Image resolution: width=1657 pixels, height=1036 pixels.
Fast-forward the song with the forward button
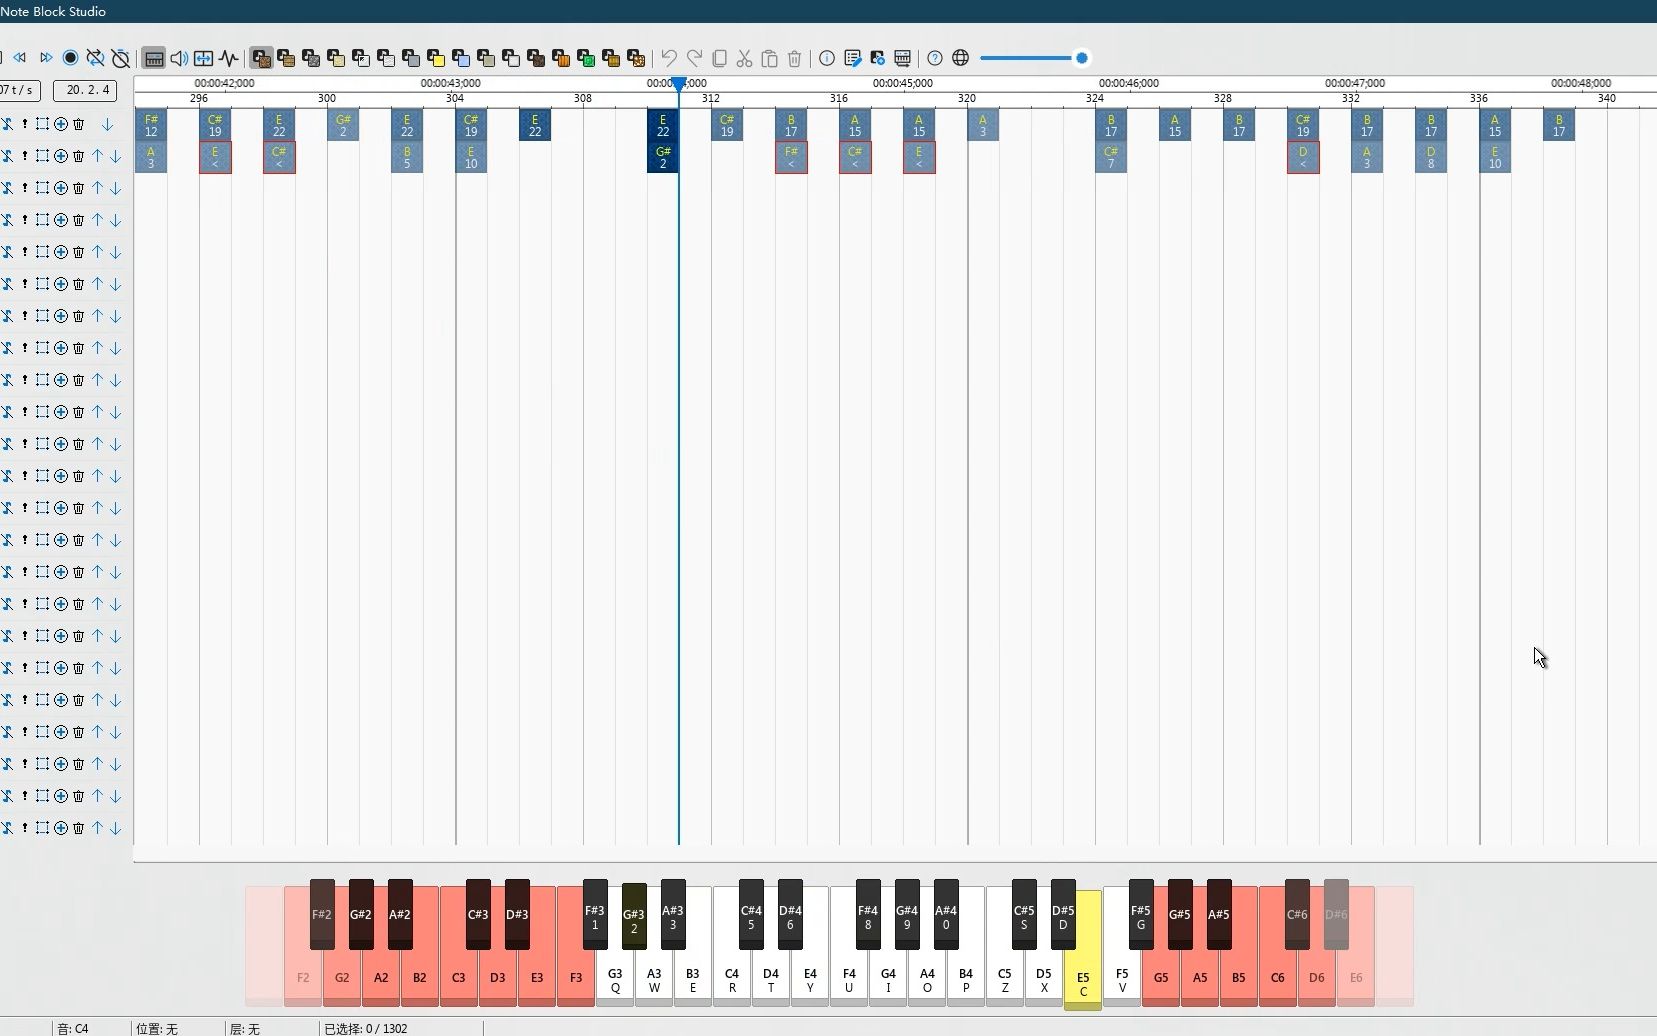click(46, 58)
